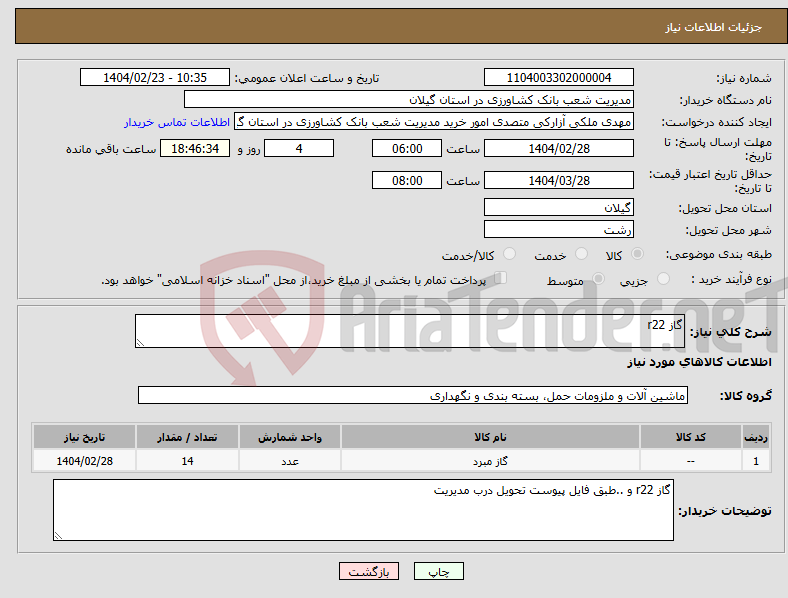The height and width of the screenshot is (598, 788).
Task: Click the نام کالا column header
Action: point(490,437)
